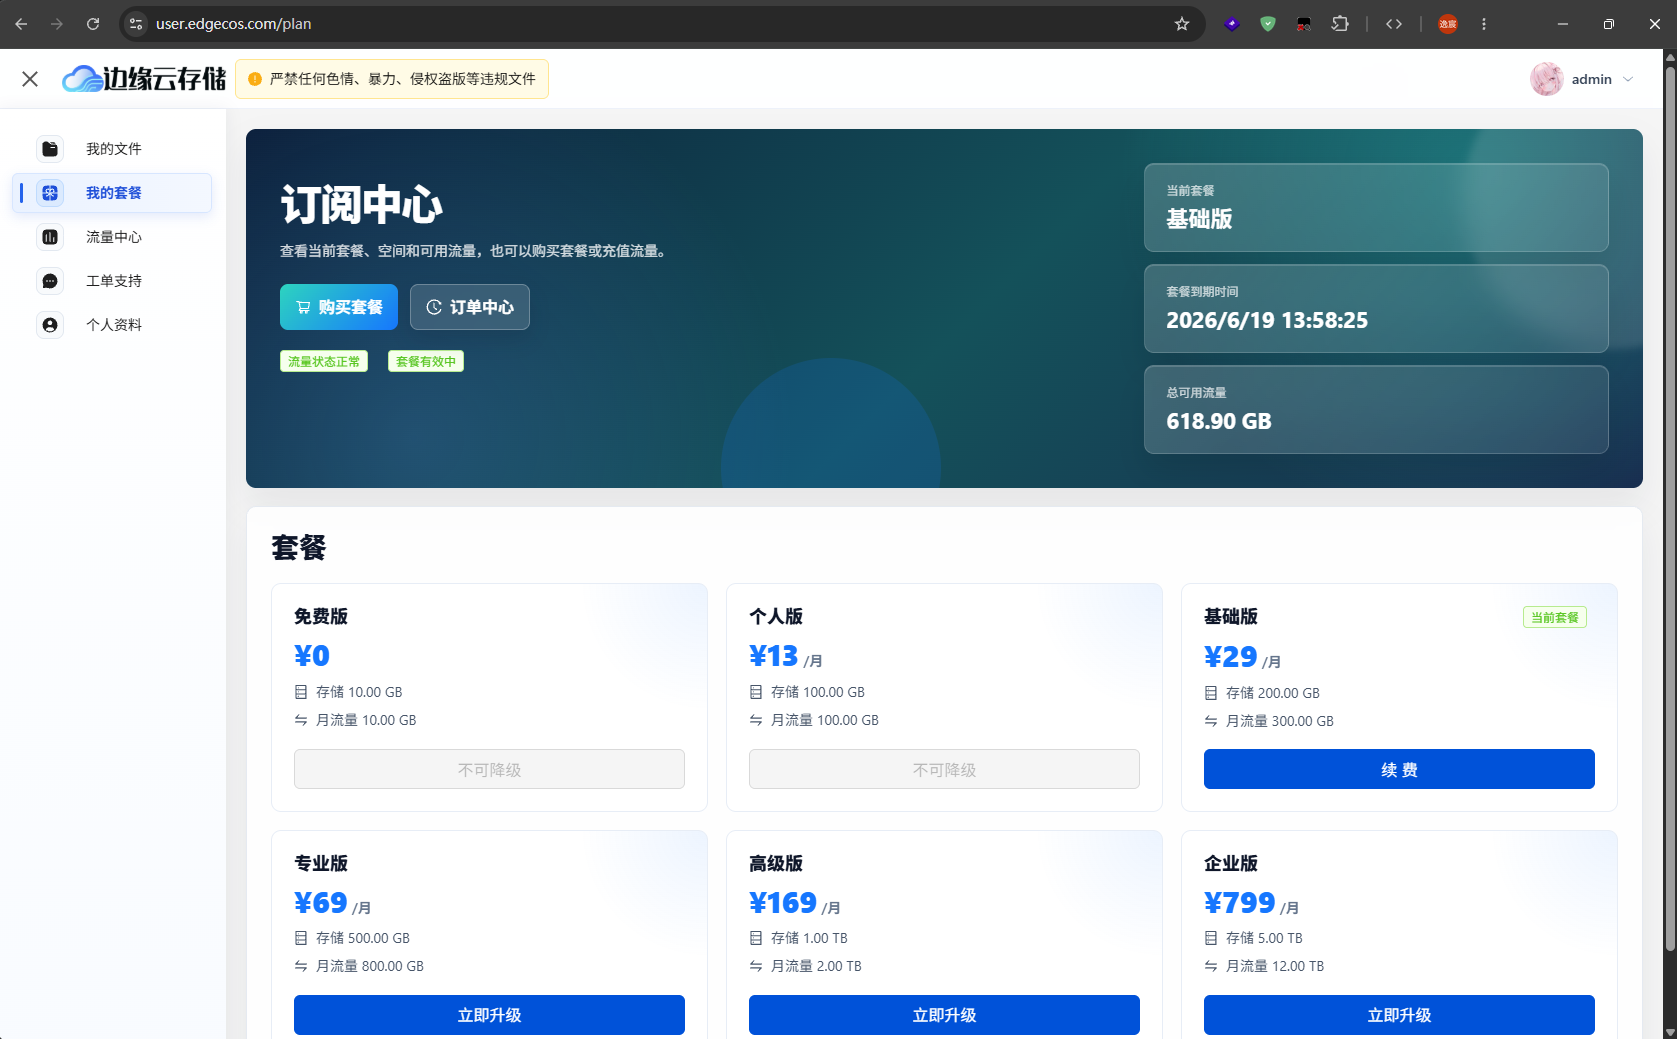Open 个人资料 profile icon
Viewport: 1677px width, 1039px height.
50,325
